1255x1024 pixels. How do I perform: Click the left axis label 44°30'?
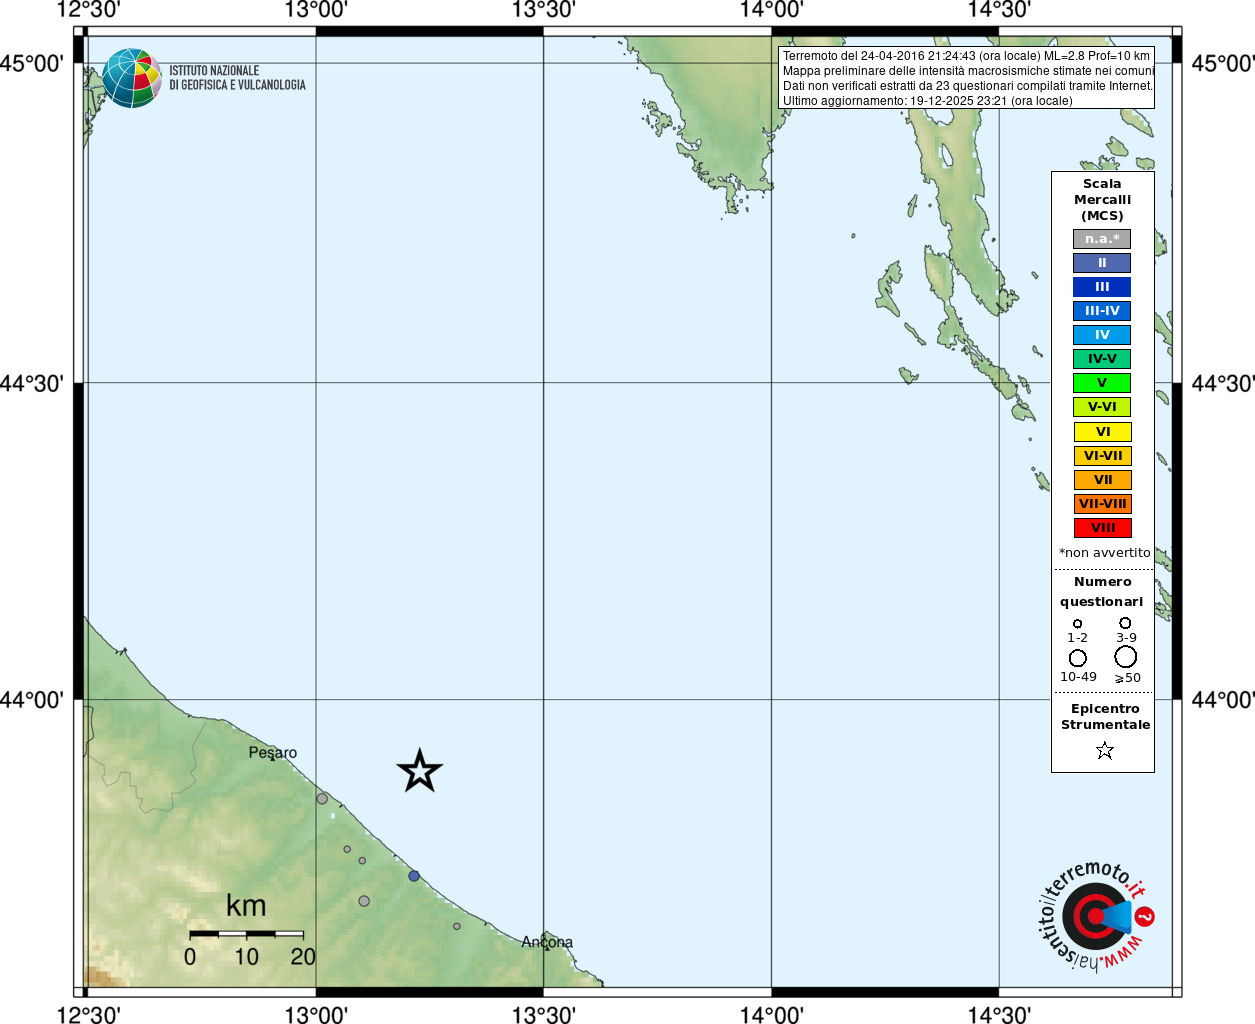[x=32, y=383]
